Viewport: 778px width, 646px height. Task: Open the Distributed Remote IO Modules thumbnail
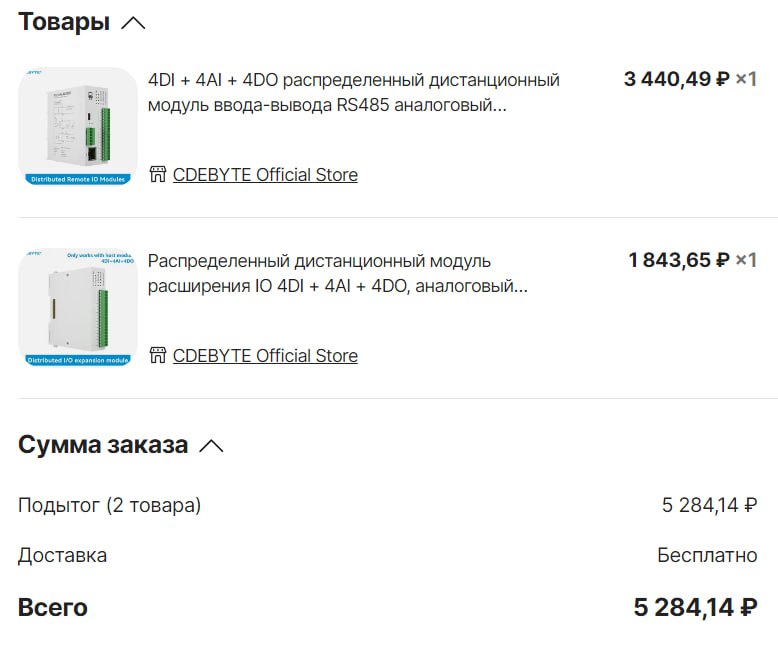(78, 127)
